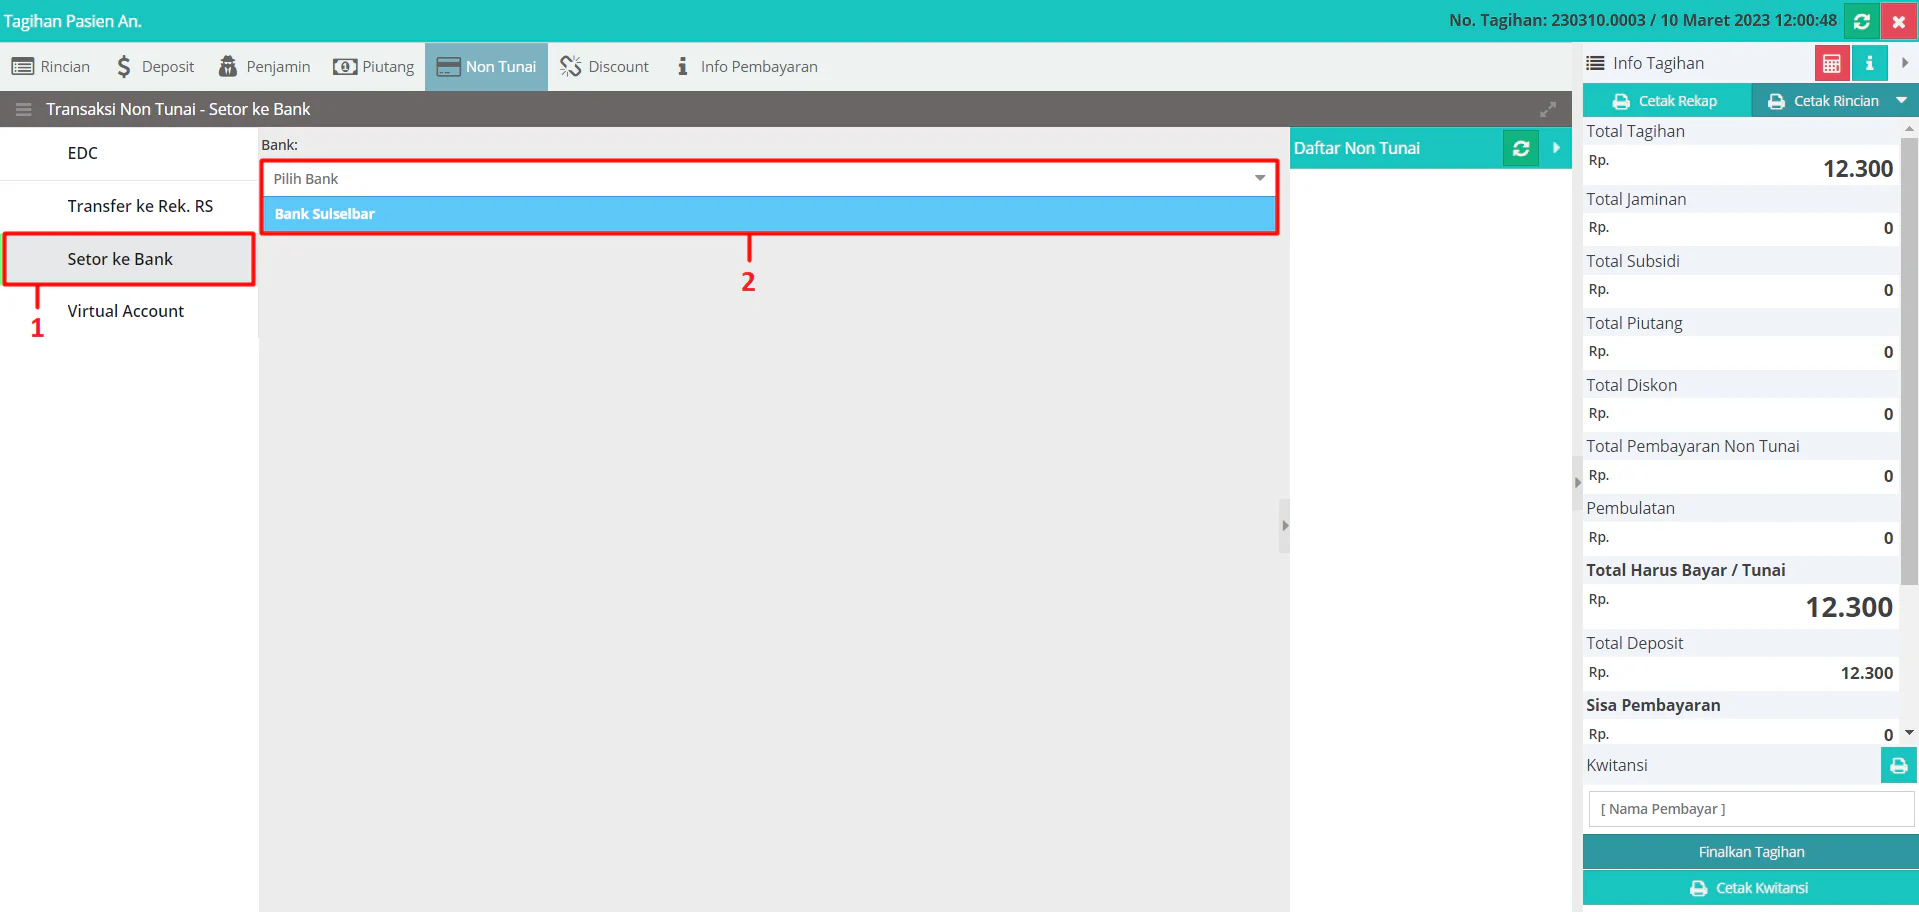Click the Total Deposit value 12.300
Image resolution: width=1919 pixels, height=912 pixels.
(x=1866, y=673)
